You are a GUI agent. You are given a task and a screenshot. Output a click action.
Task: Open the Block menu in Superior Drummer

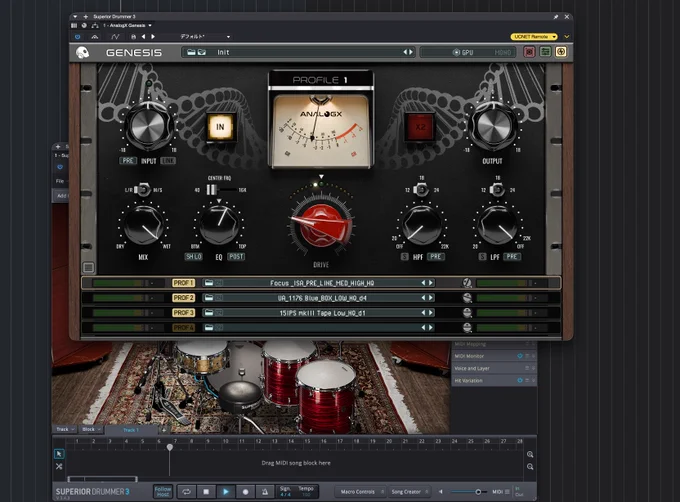(x=91, y=429)
